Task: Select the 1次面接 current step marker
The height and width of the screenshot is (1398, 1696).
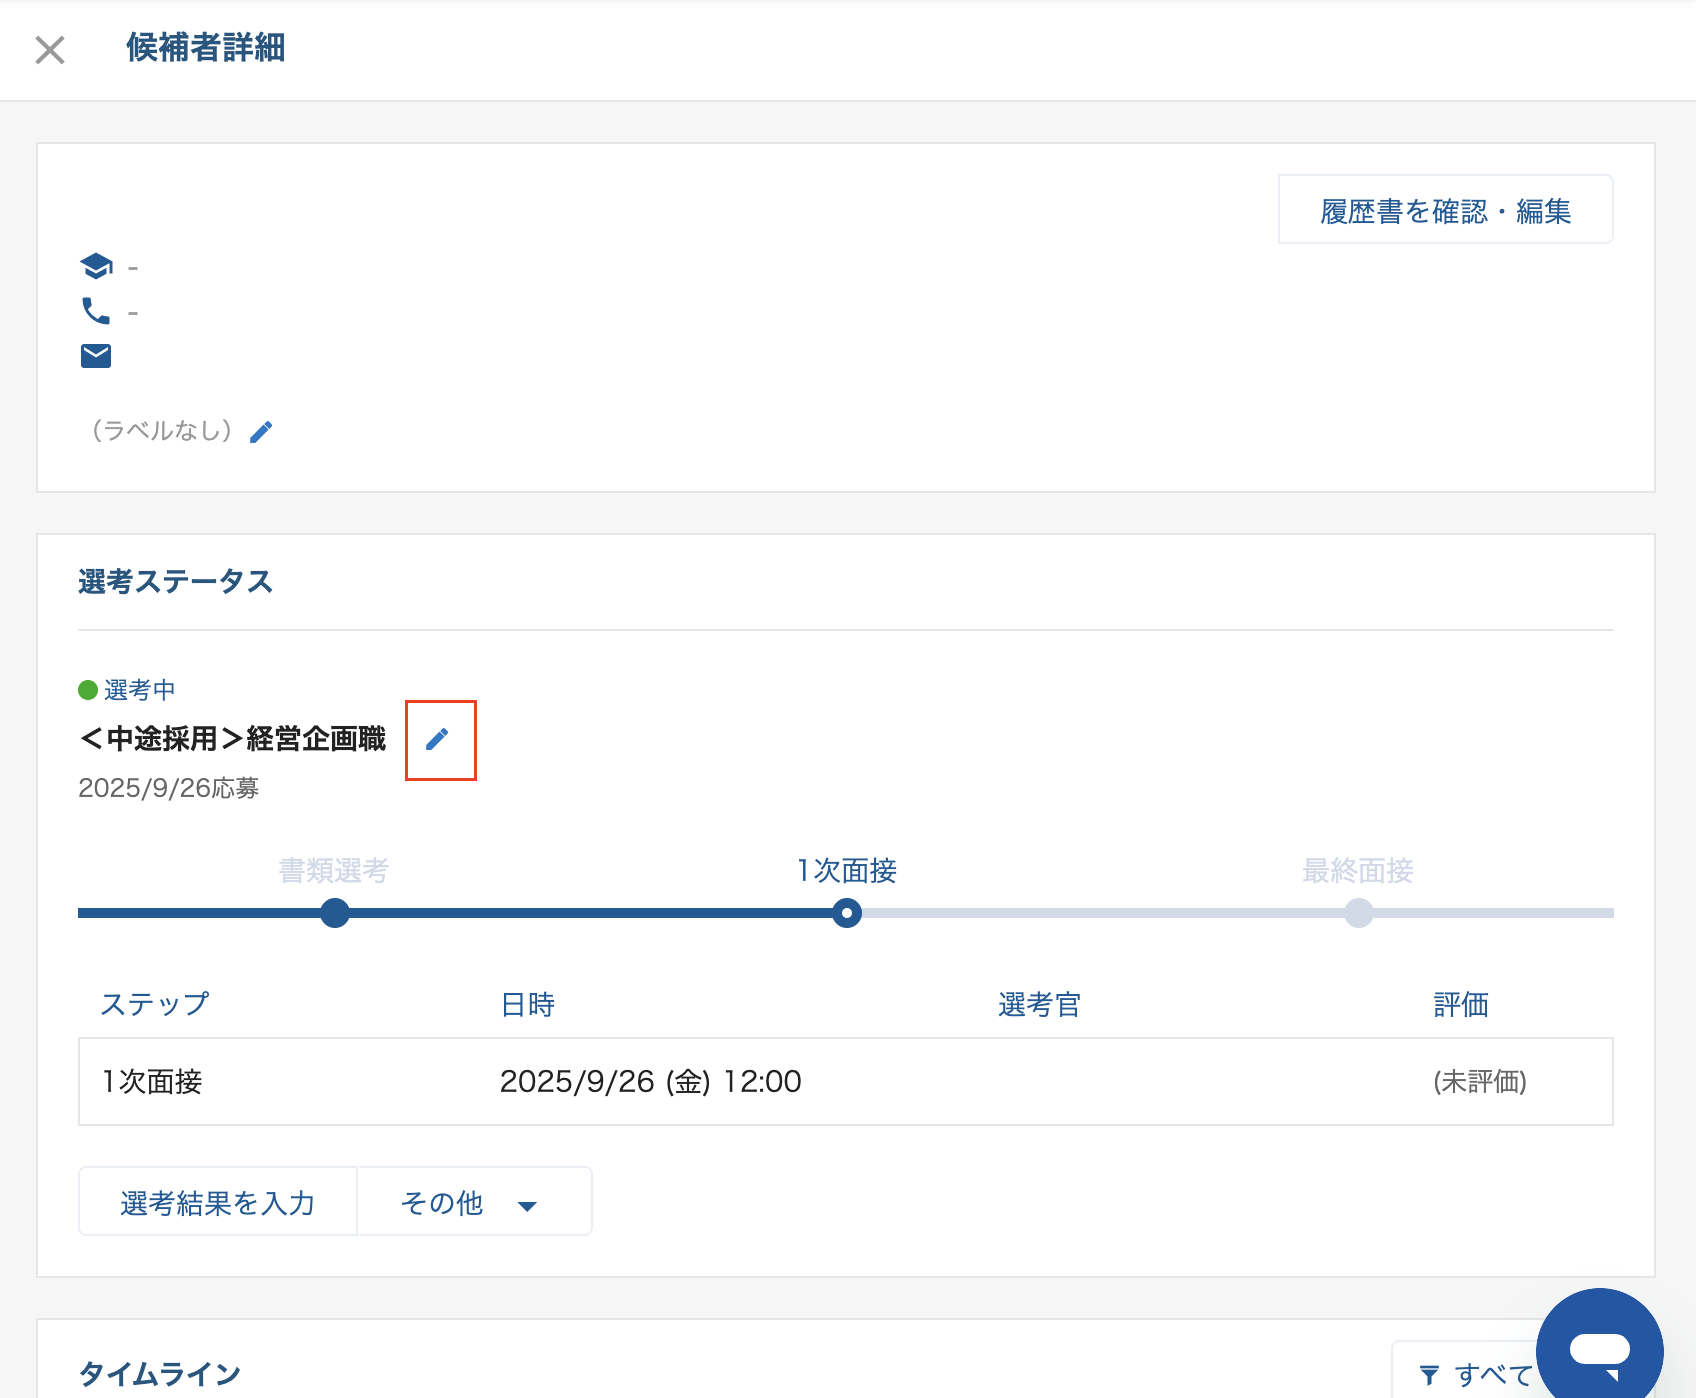Action: [847, 913]
